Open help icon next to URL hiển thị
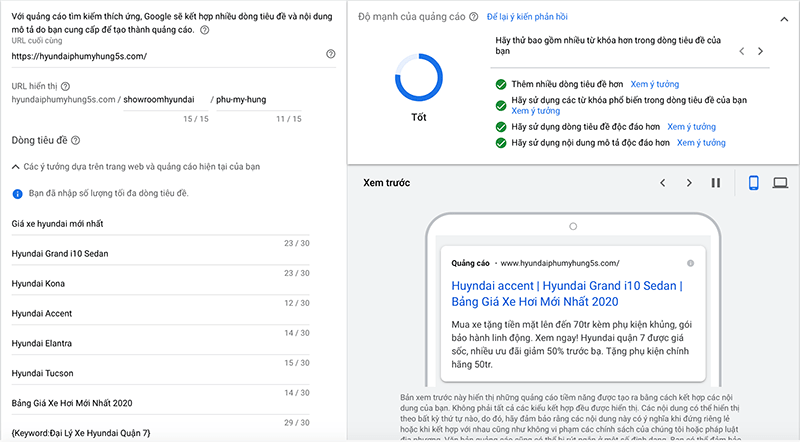The image size is (800, 442). [x=65, y=86]
